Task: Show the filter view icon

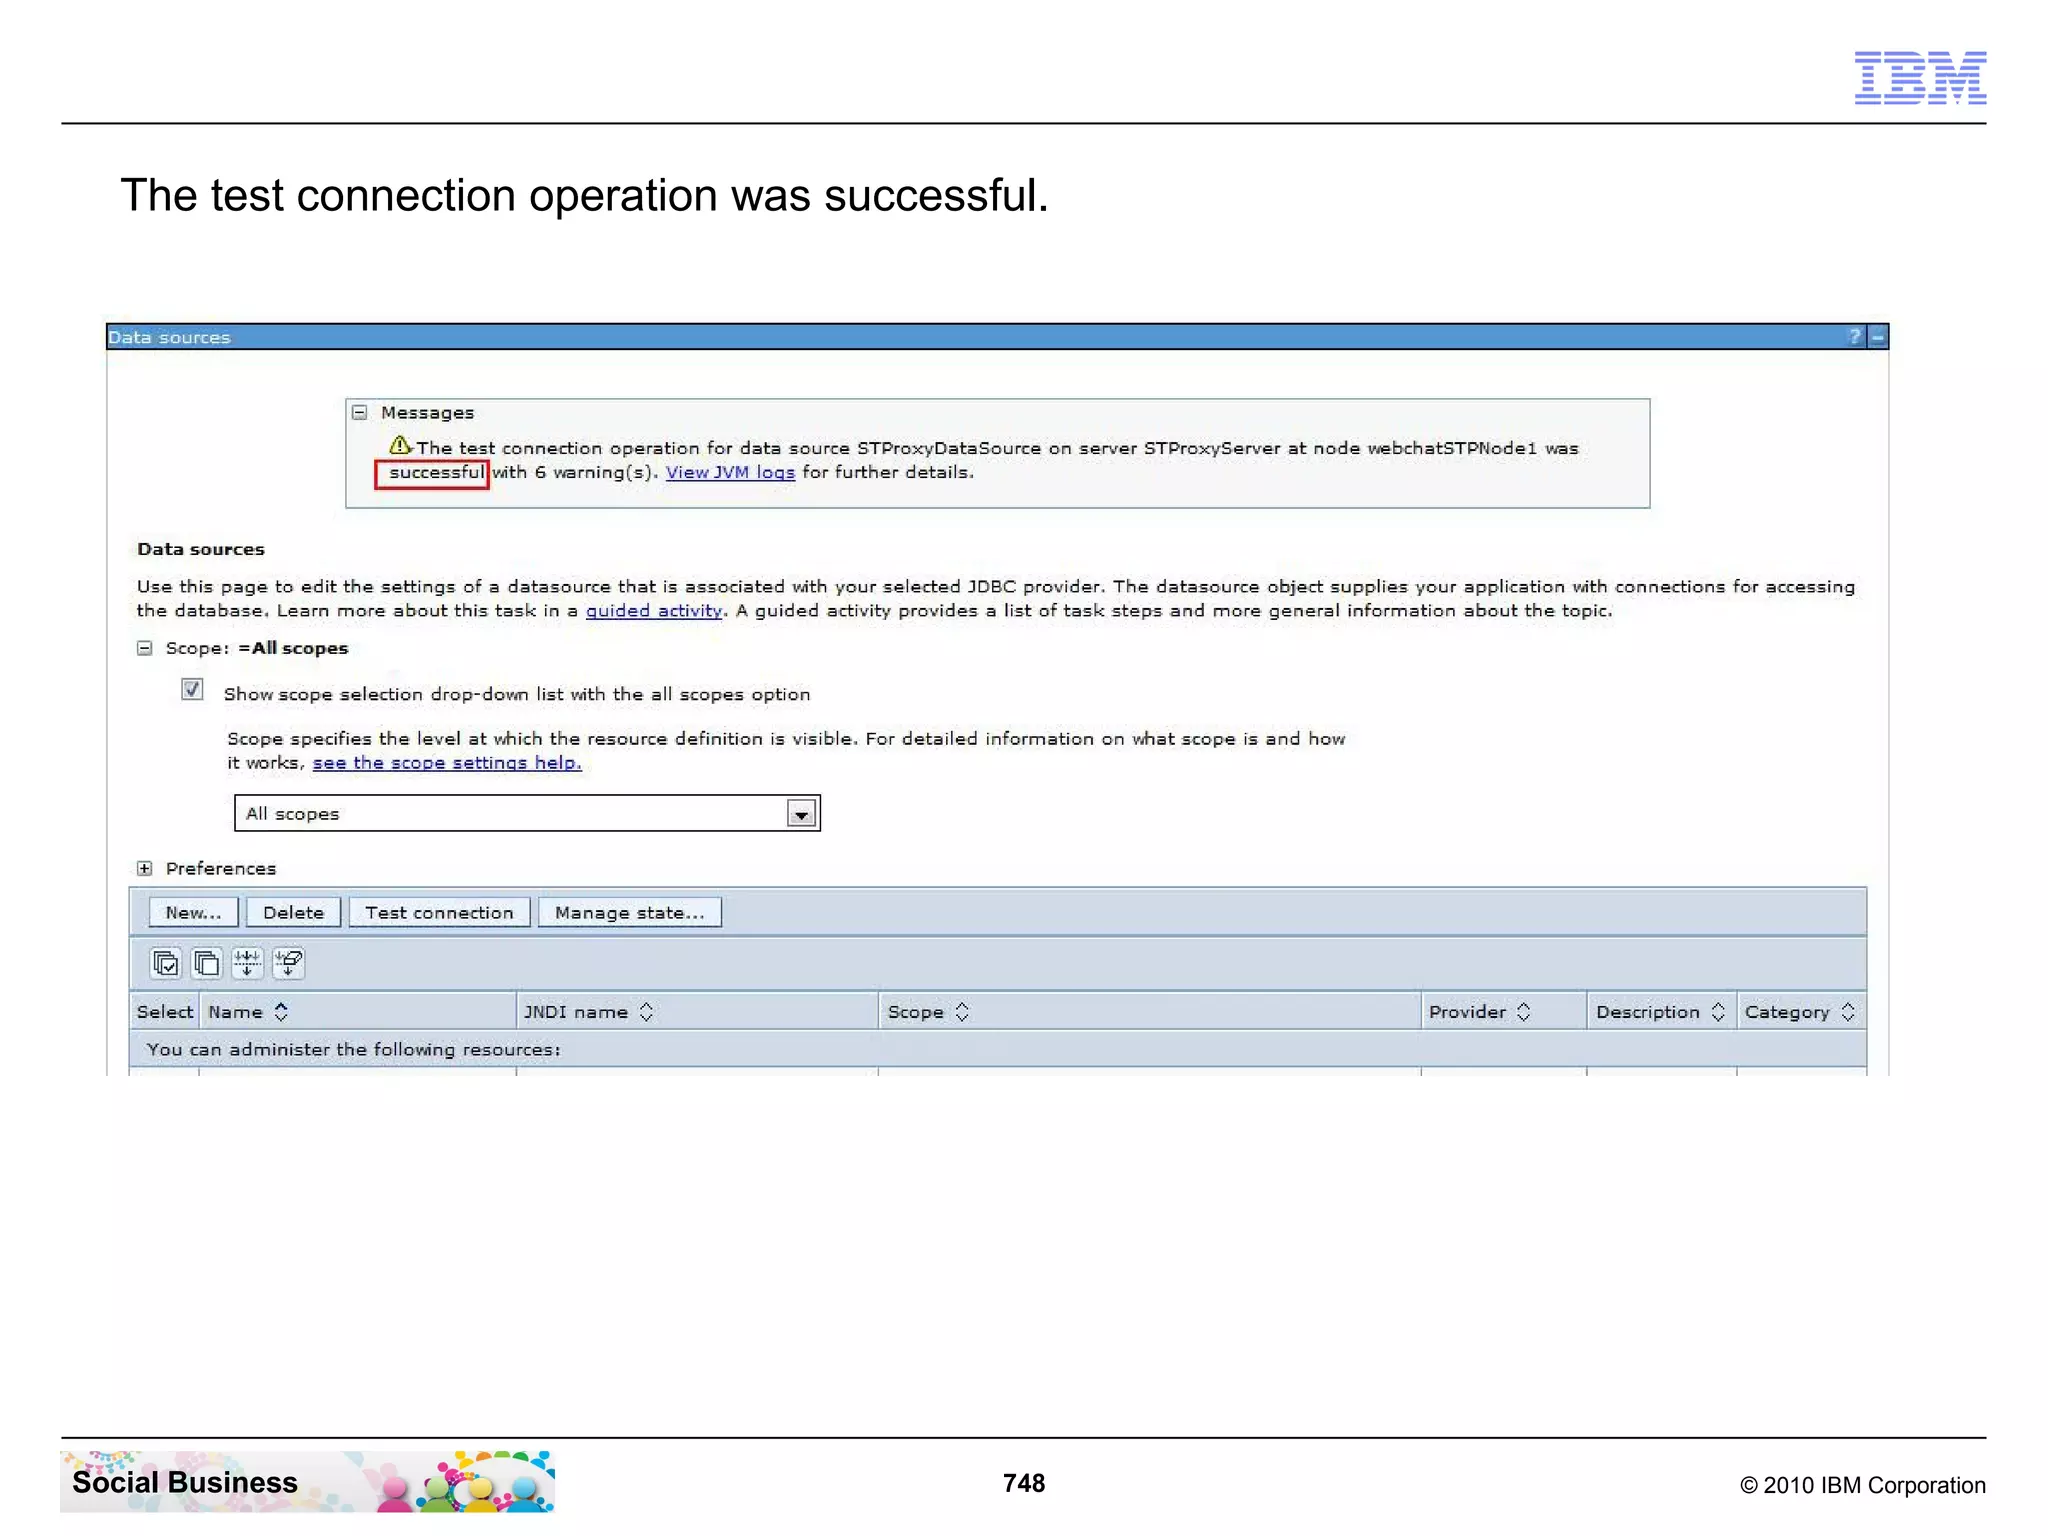Action: 247,963
